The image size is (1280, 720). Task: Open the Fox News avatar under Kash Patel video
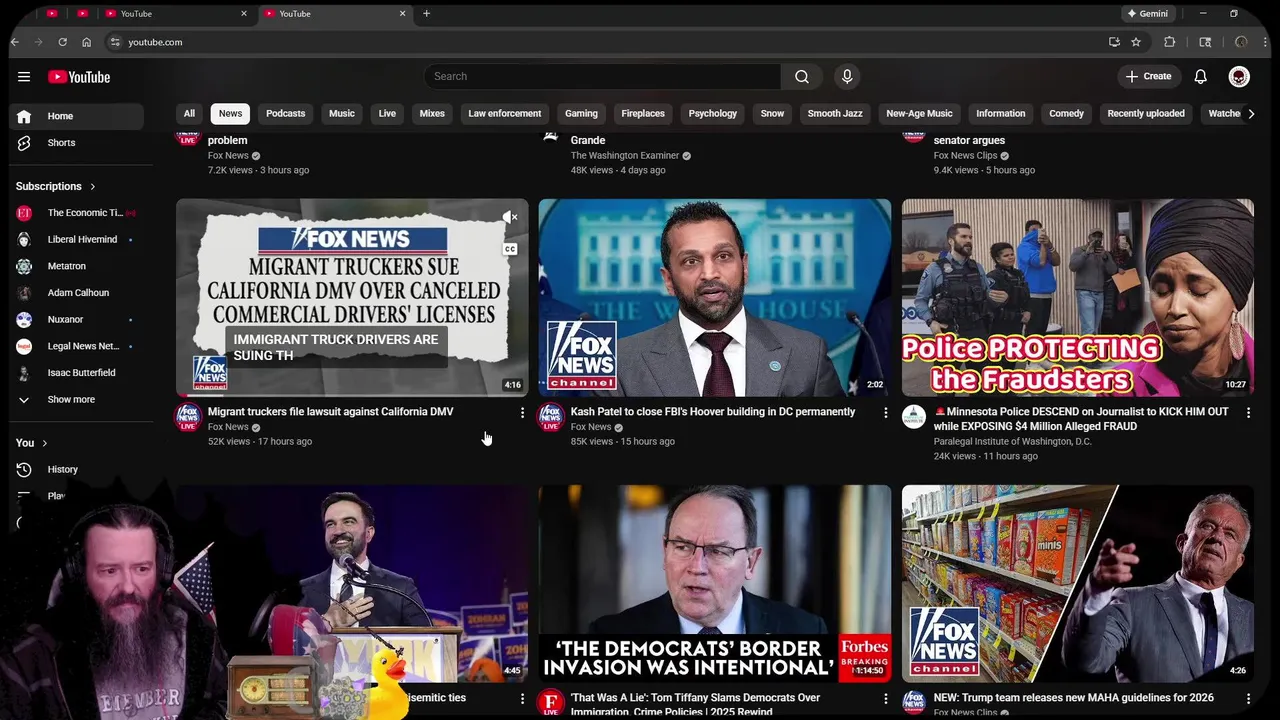coord(551,417)
